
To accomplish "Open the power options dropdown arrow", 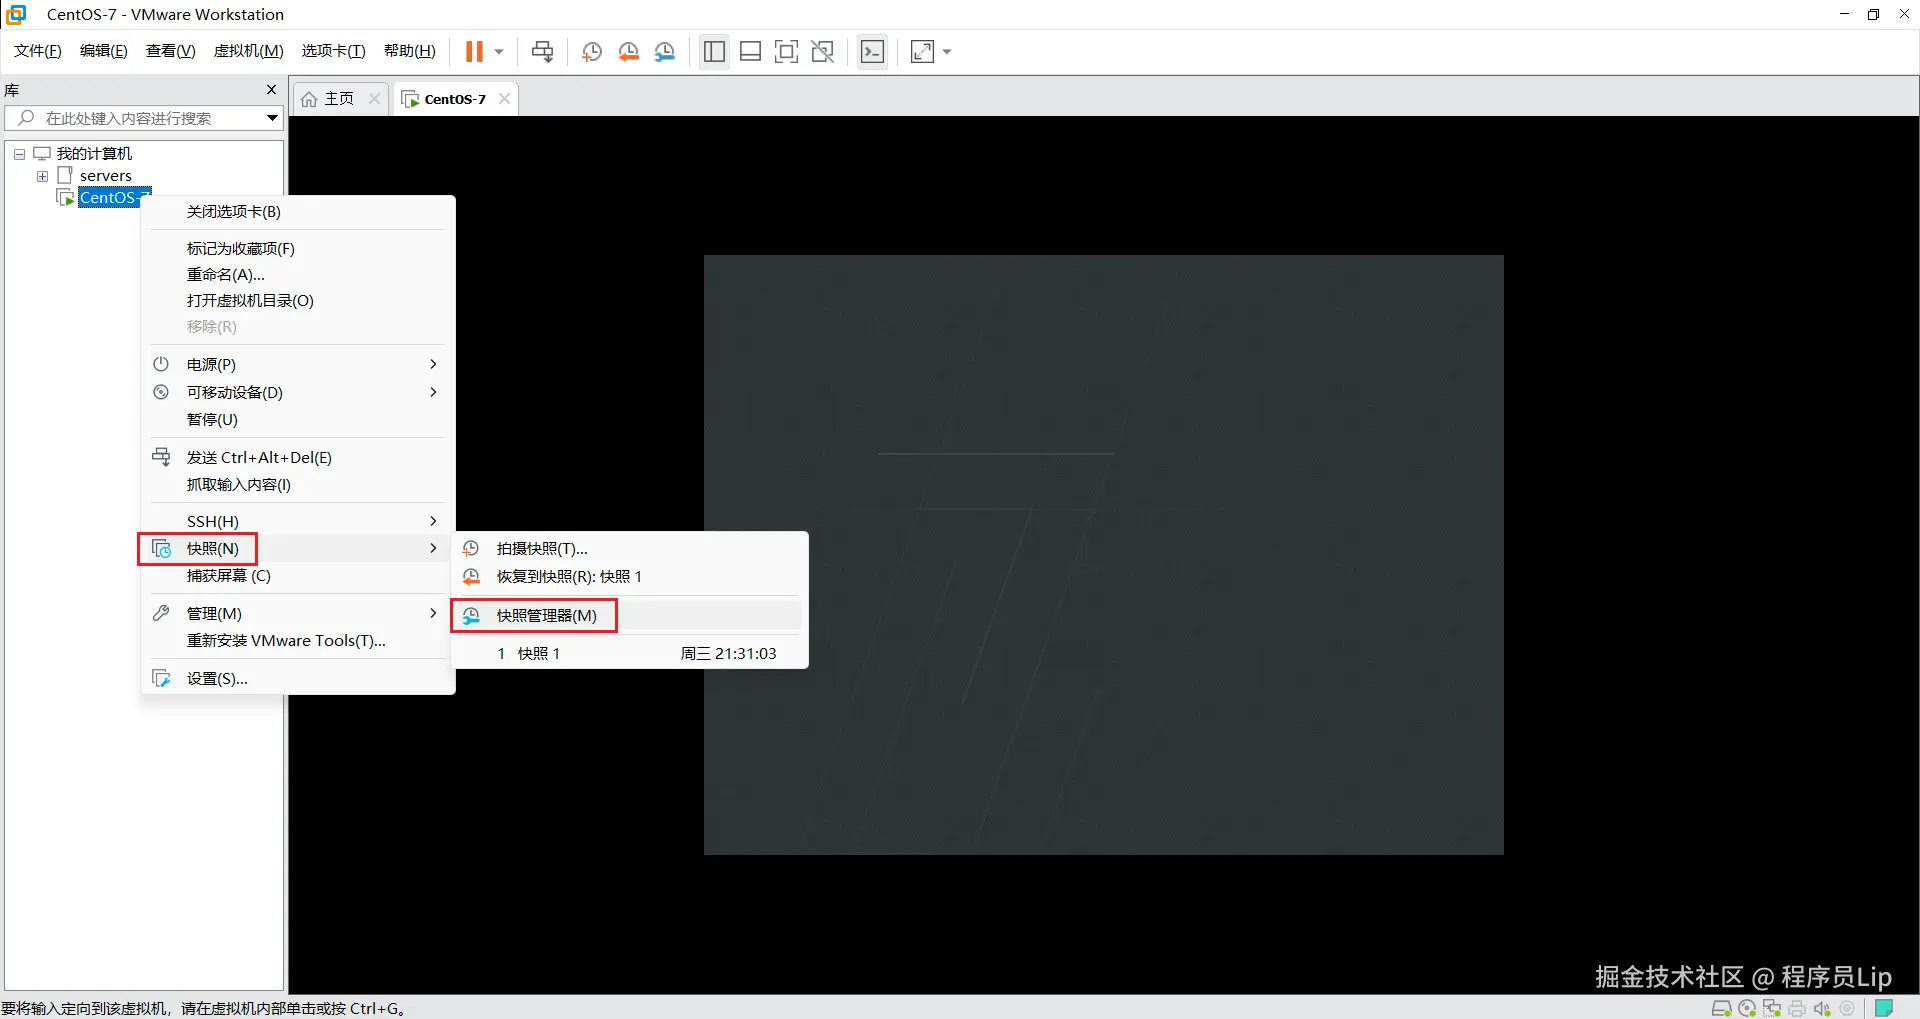I will 499,52.
